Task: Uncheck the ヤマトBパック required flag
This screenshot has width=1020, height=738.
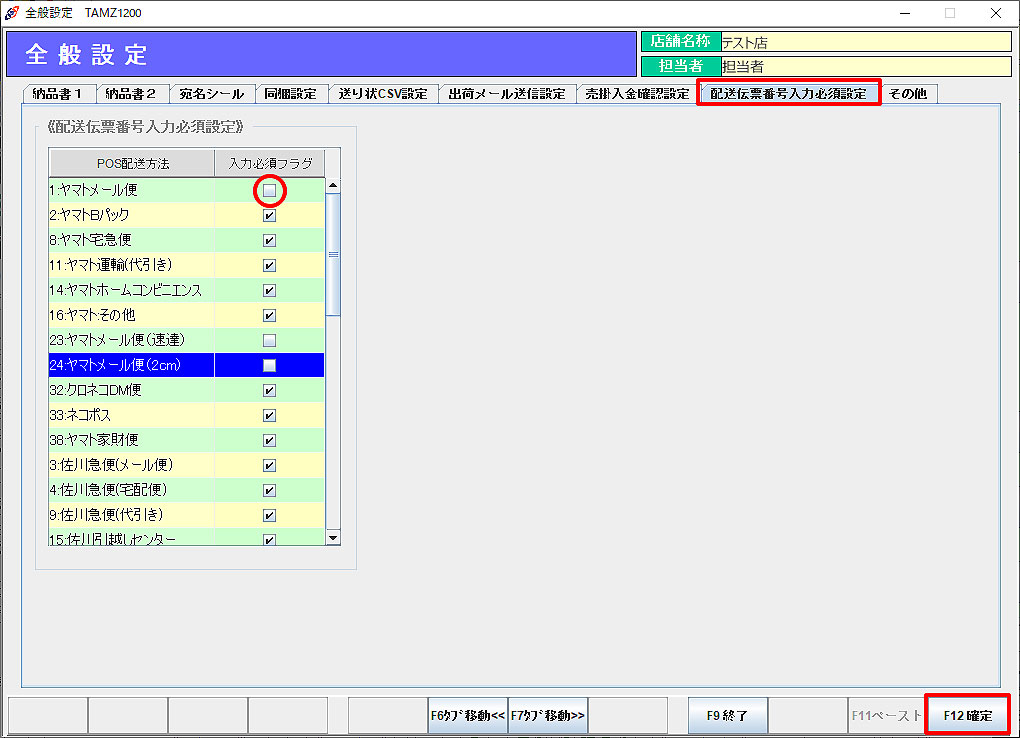Action: 269,215
